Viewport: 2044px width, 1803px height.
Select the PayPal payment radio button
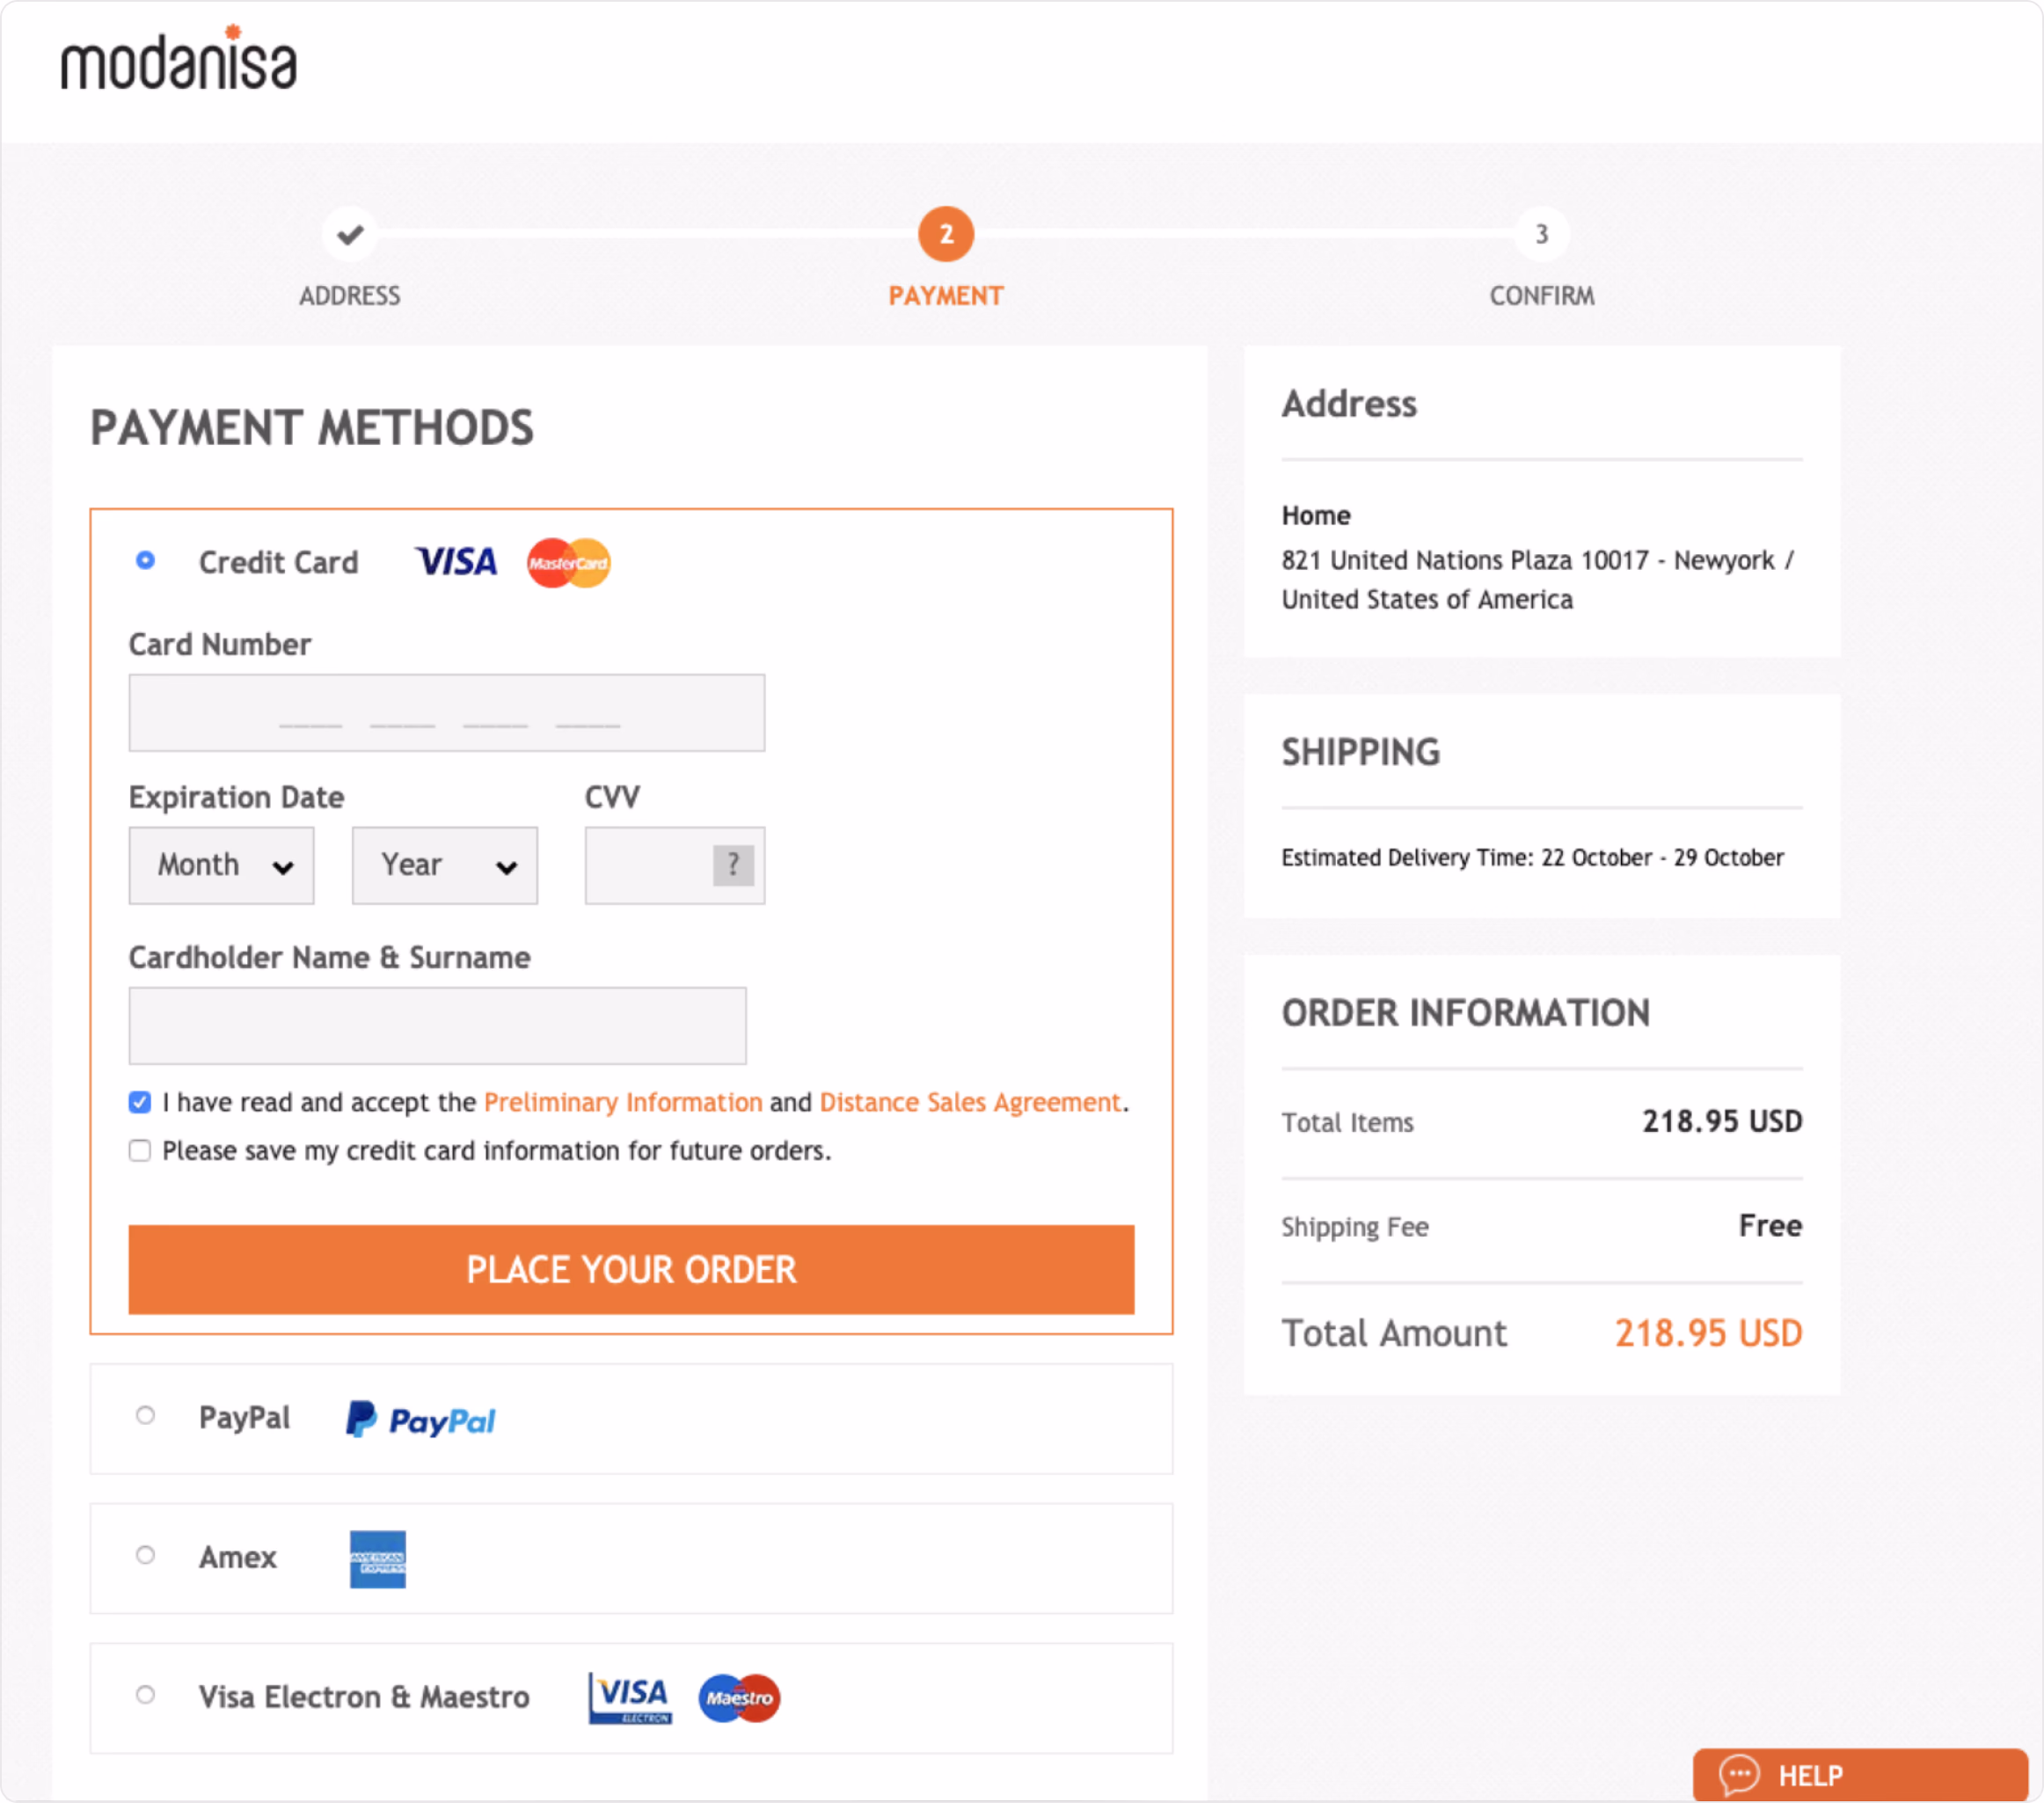click(145, 1416)
